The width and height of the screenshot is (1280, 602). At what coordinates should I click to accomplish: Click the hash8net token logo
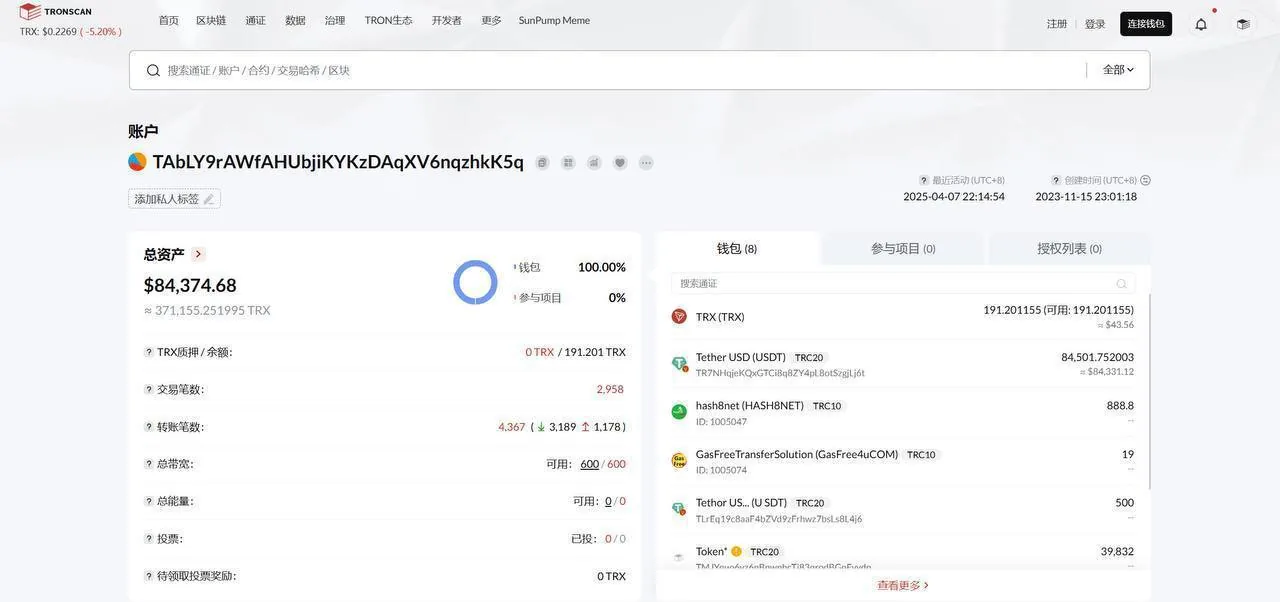pyautogui.click(x=679, y=412)
